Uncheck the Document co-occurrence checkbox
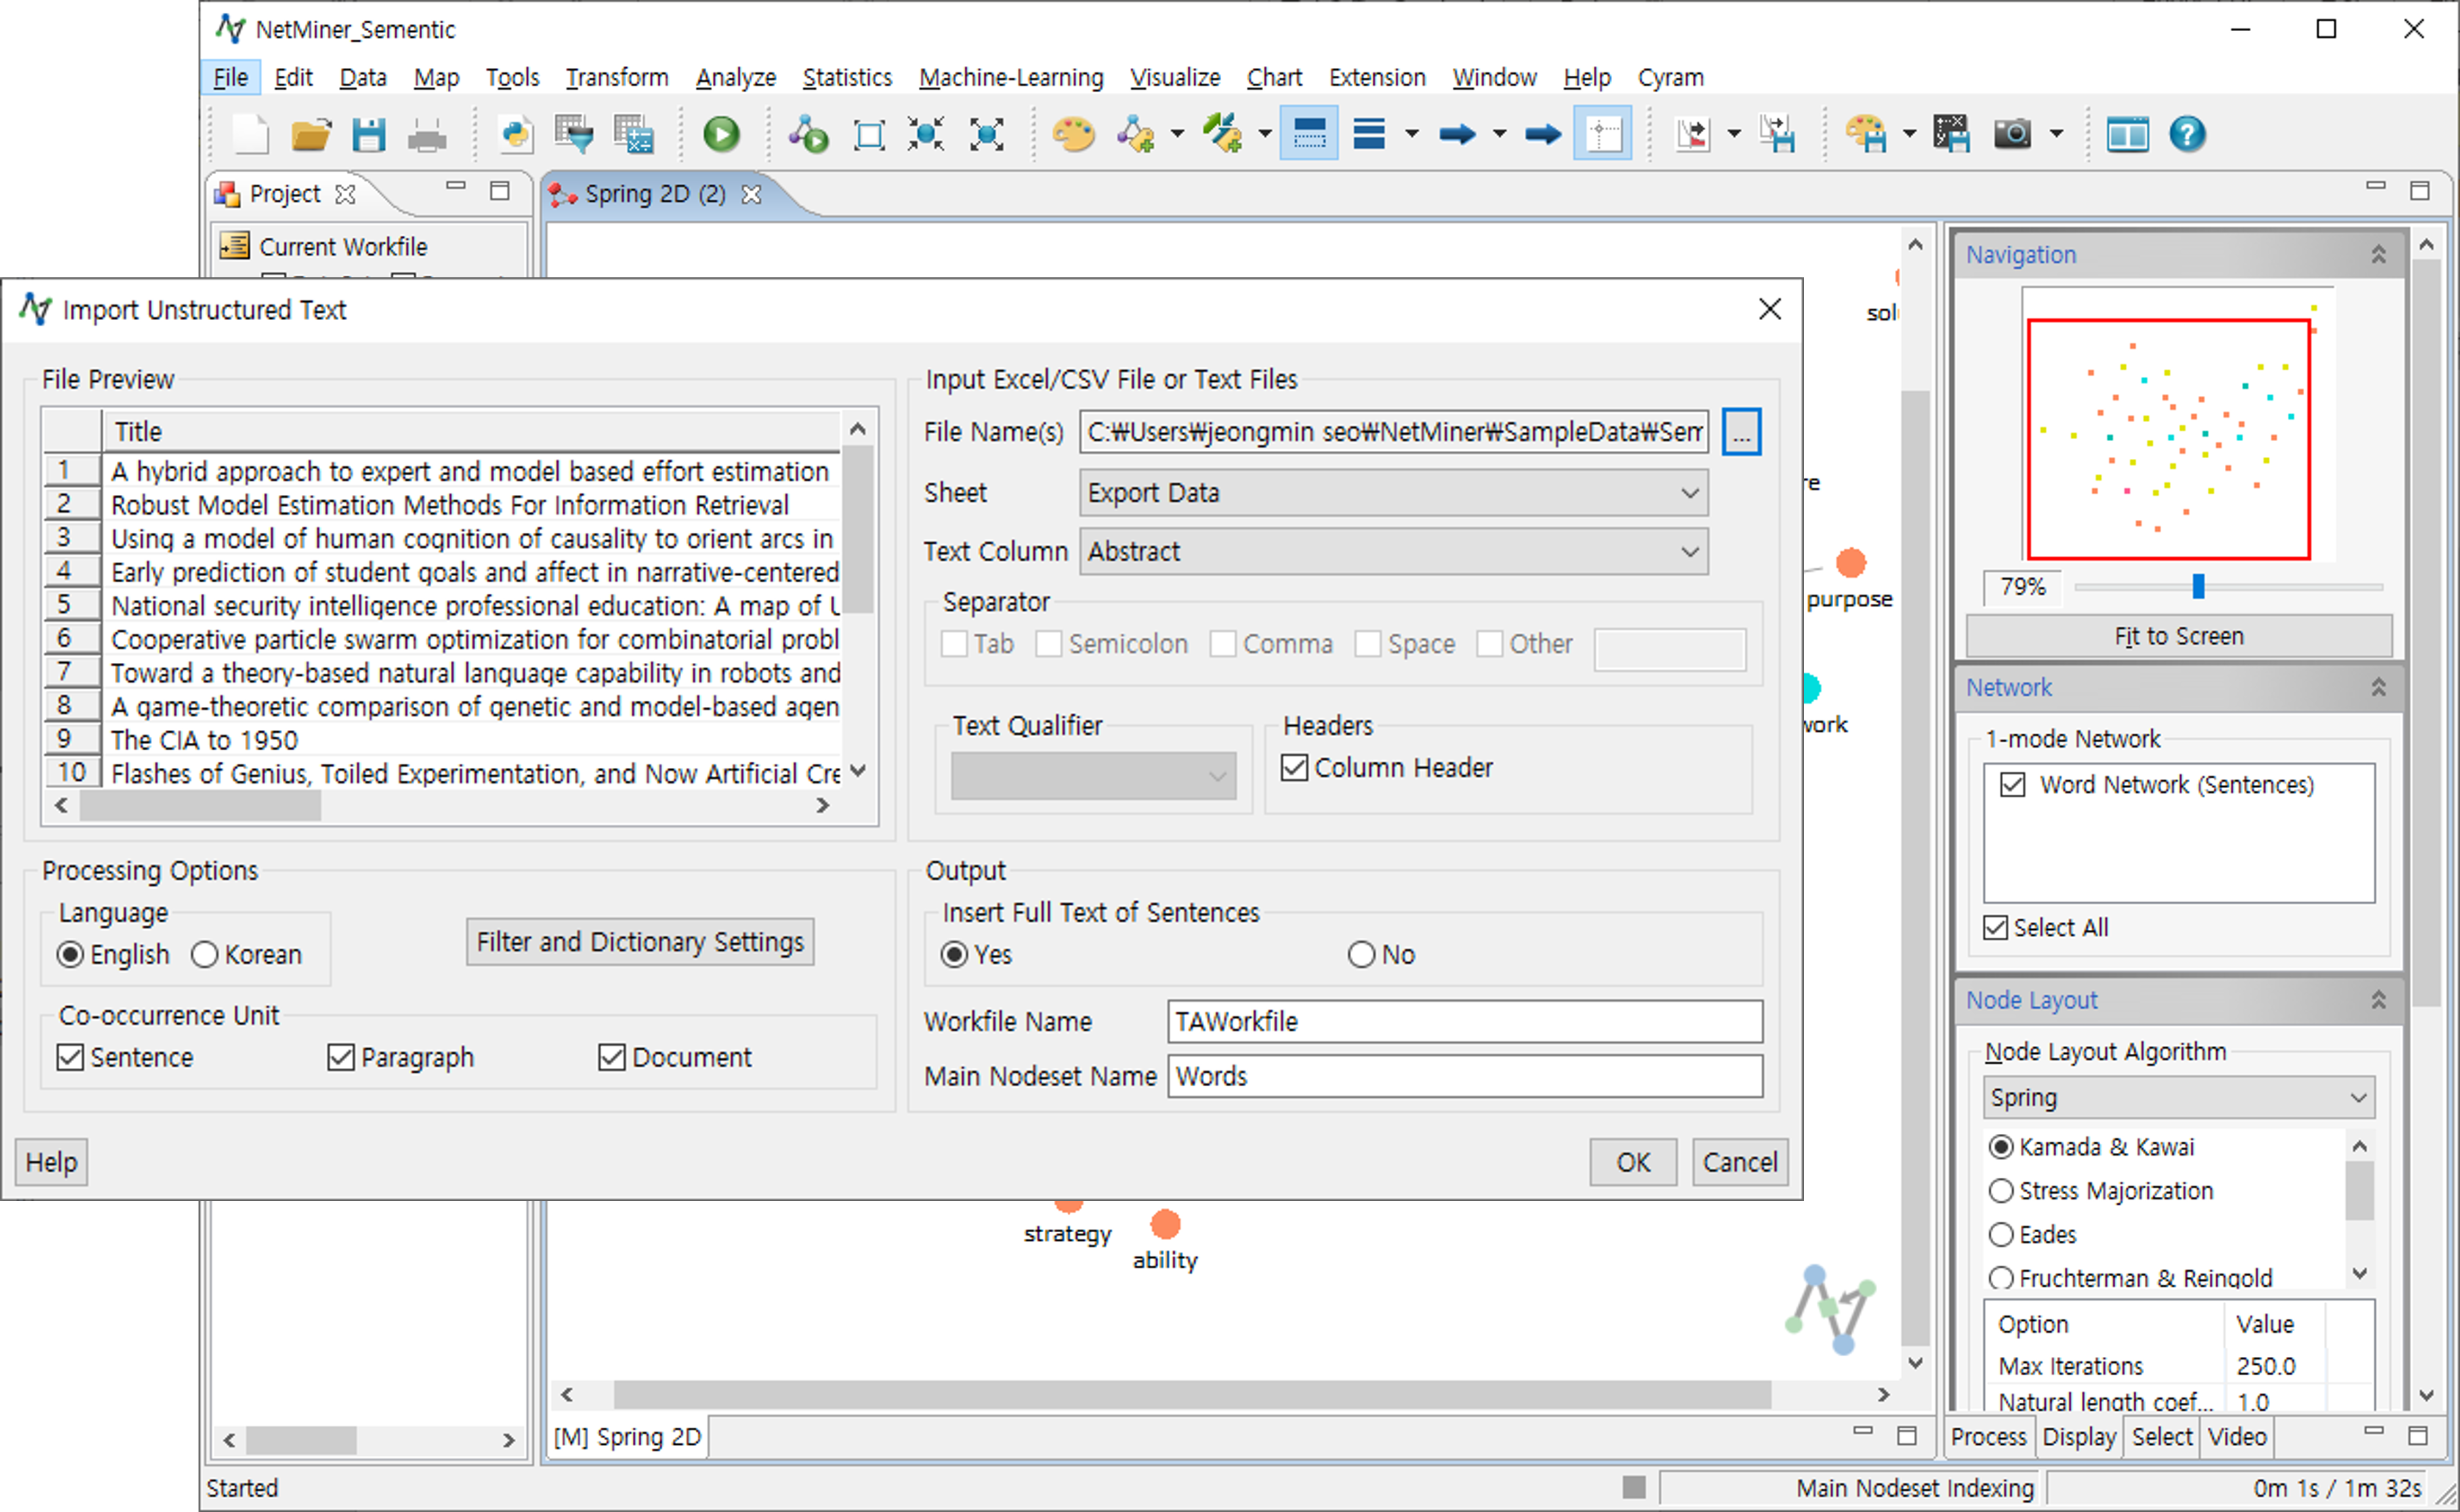The width and height of the screenshot is (2460, 1512). point(612,1057)
